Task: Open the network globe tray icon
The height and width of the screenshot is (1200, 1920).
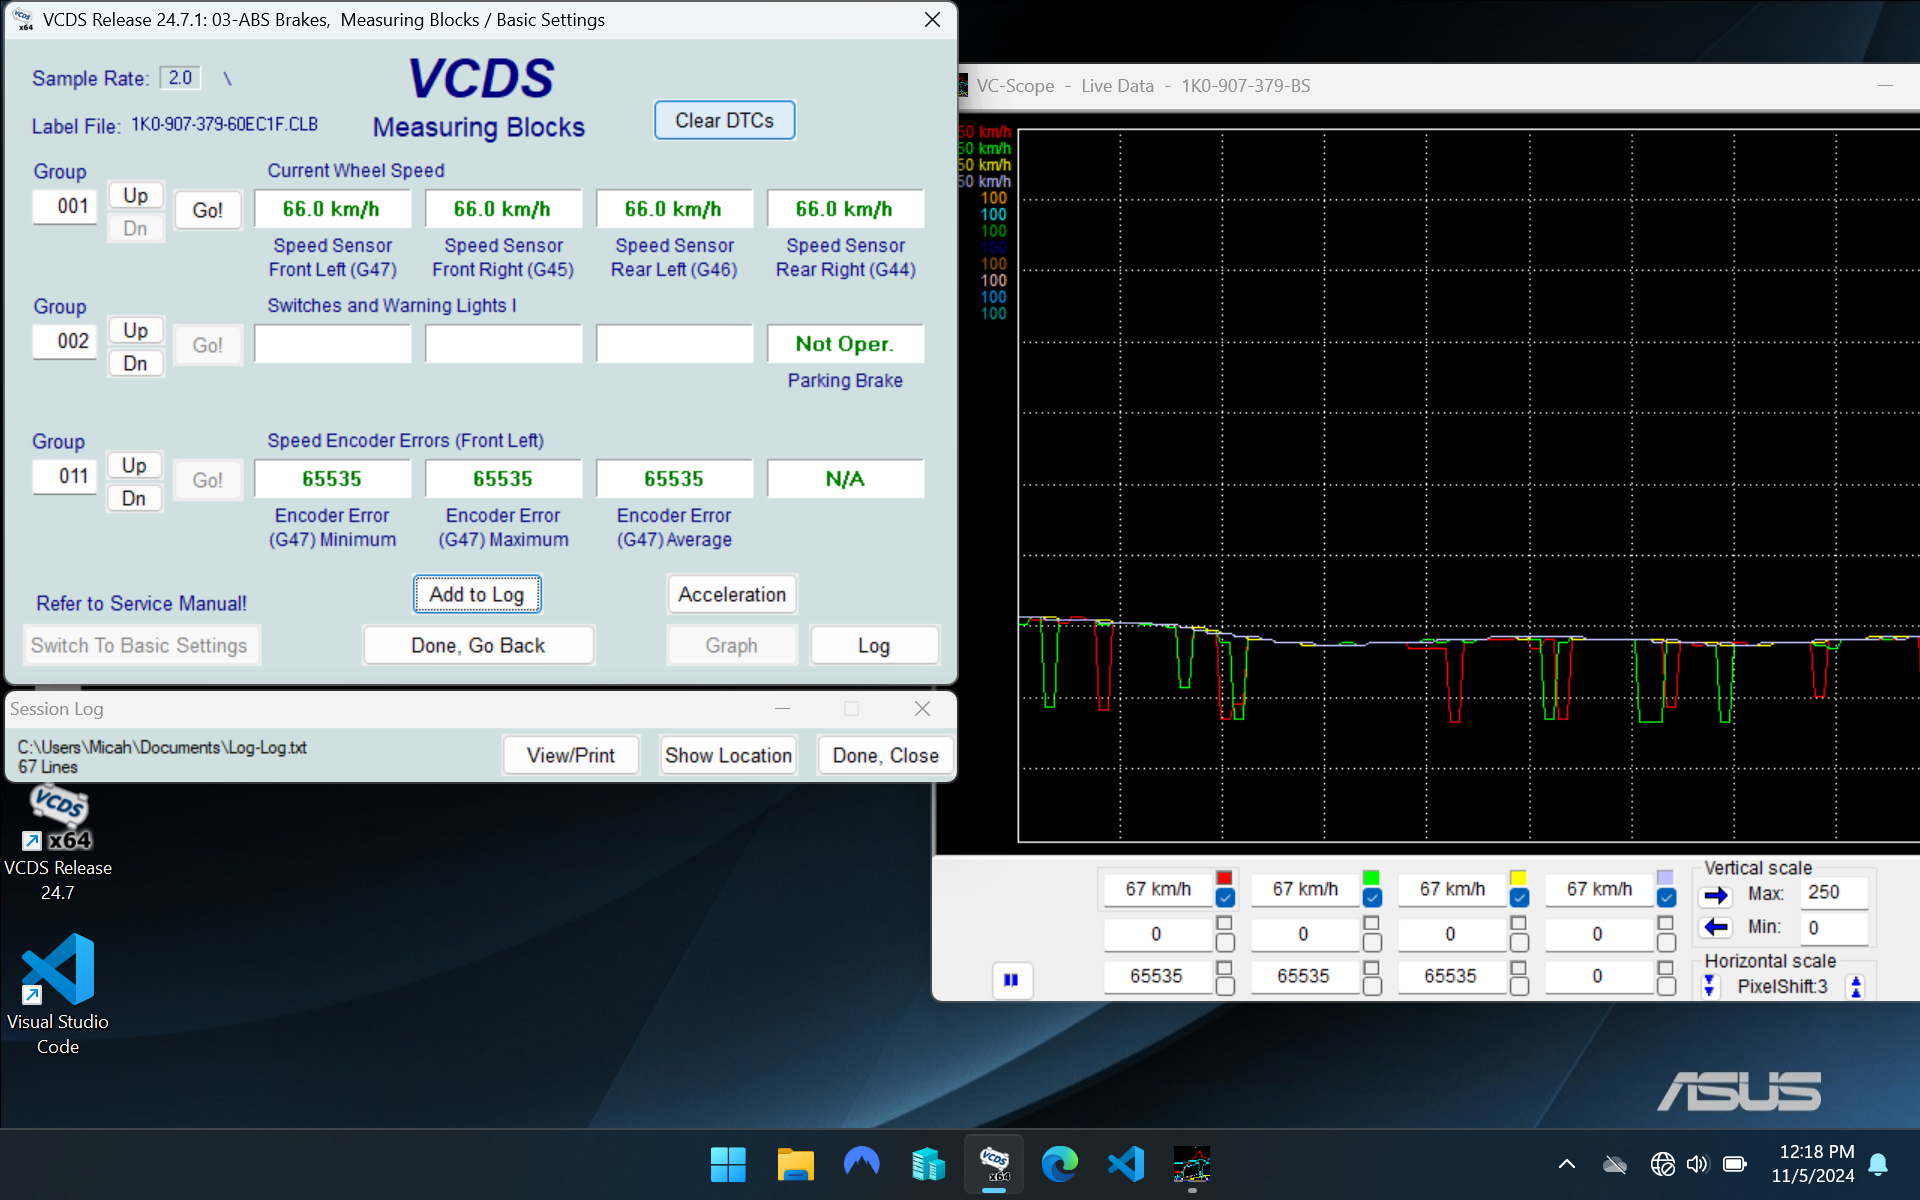Action: click(1662, 1164)
